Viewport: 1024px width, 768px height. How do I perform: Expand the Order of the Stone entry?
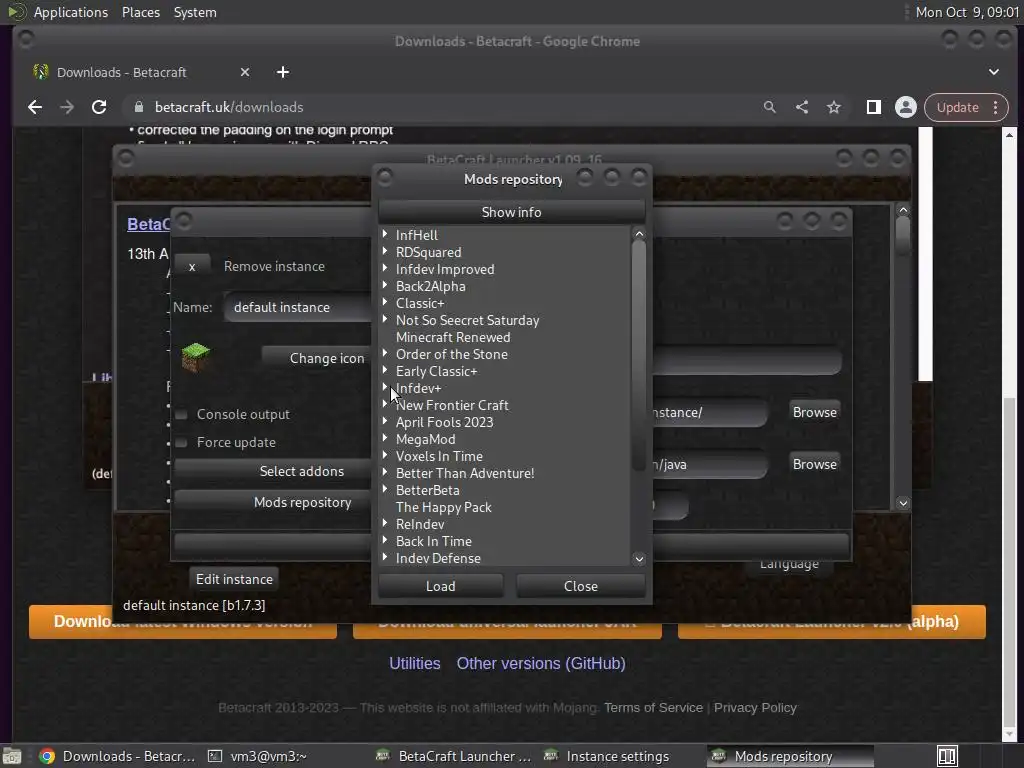pos(385,353)
